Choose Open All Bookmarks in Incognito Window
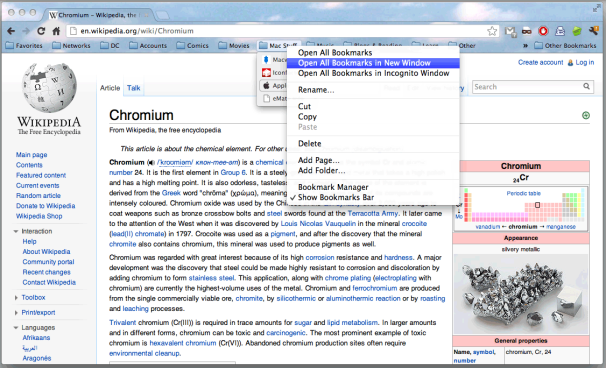 pyautogui.click(x=373, y=73)
